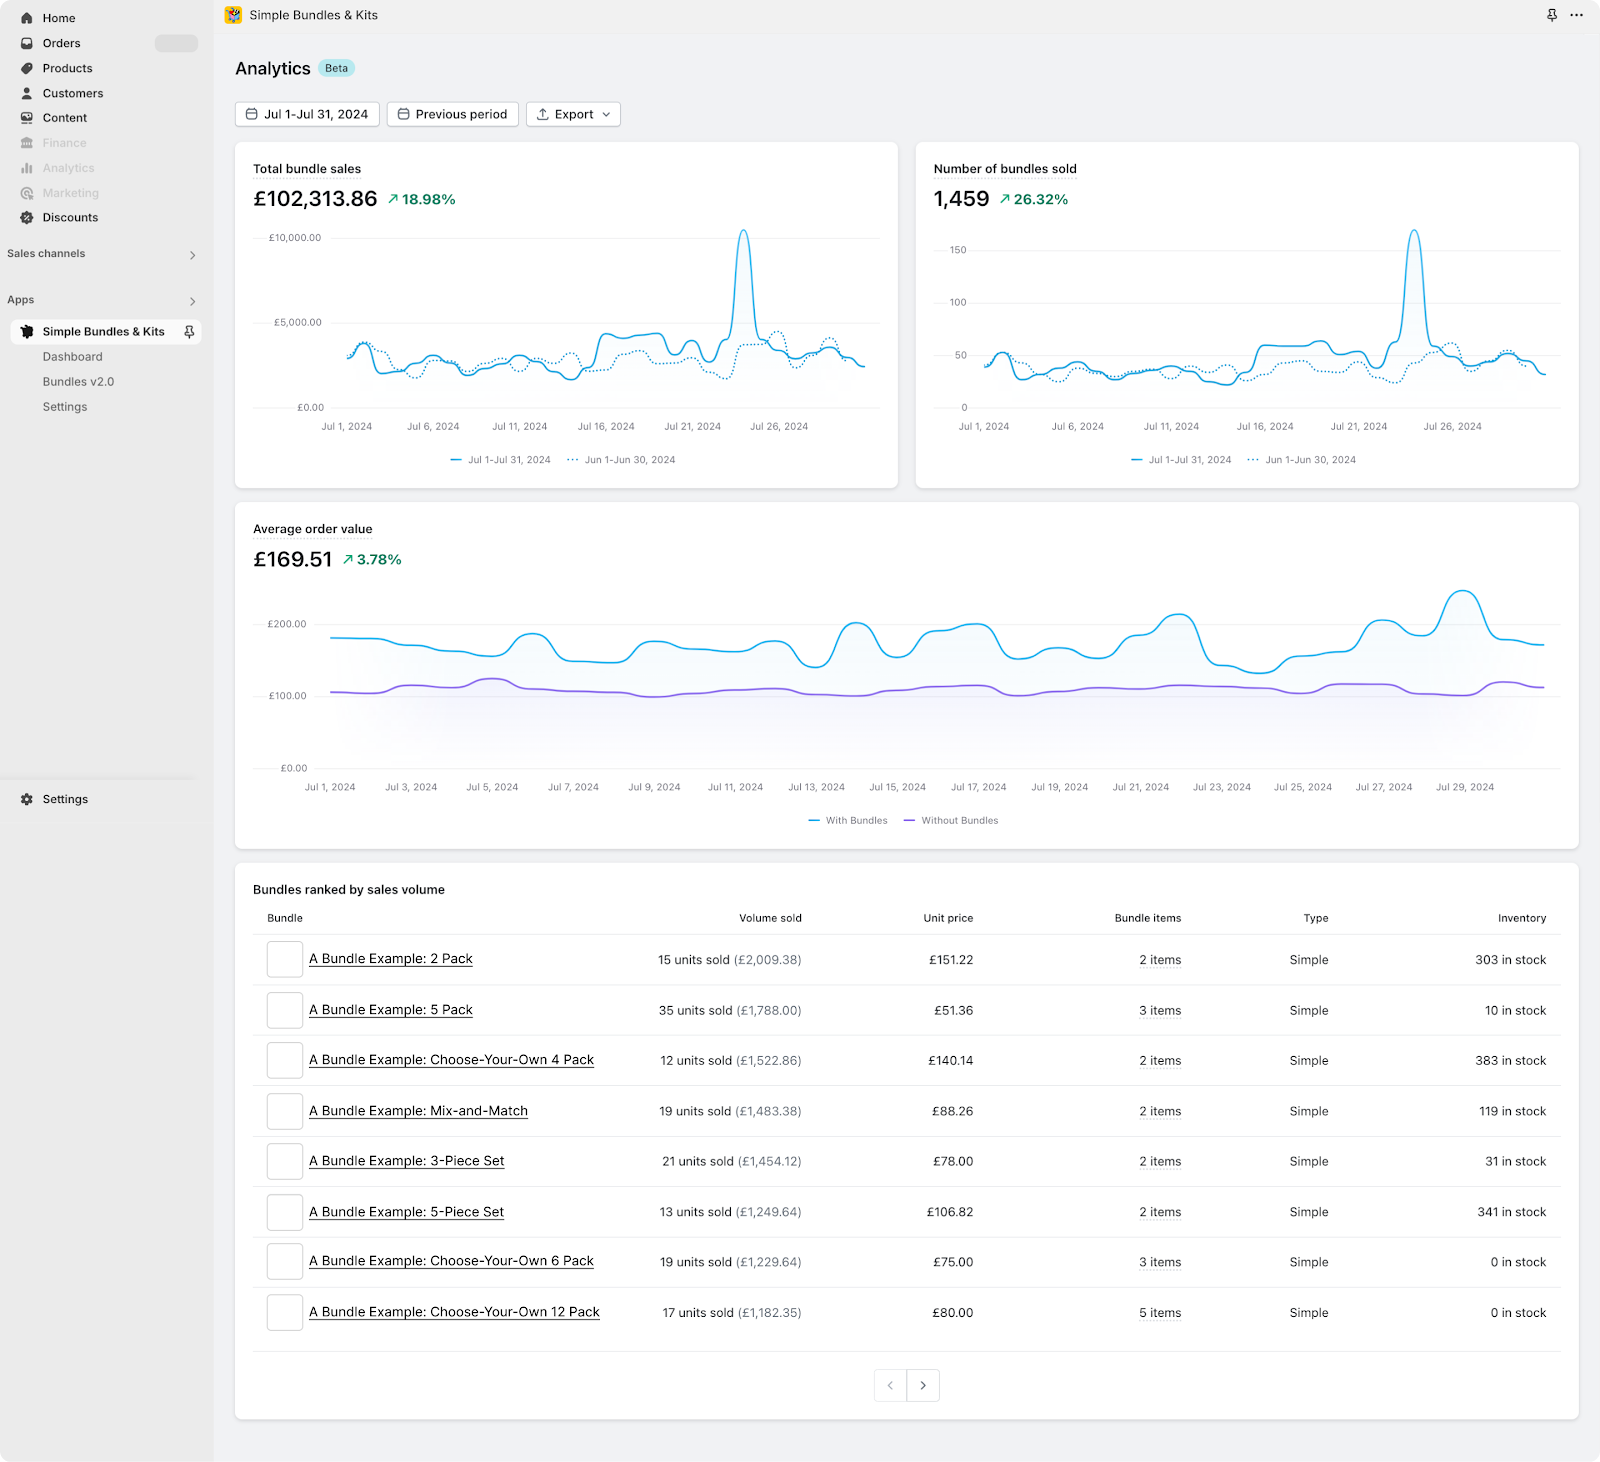Click the Home icon in sidebar
The width and height of the screenshot is (1600, 1462).
point(27,18)
